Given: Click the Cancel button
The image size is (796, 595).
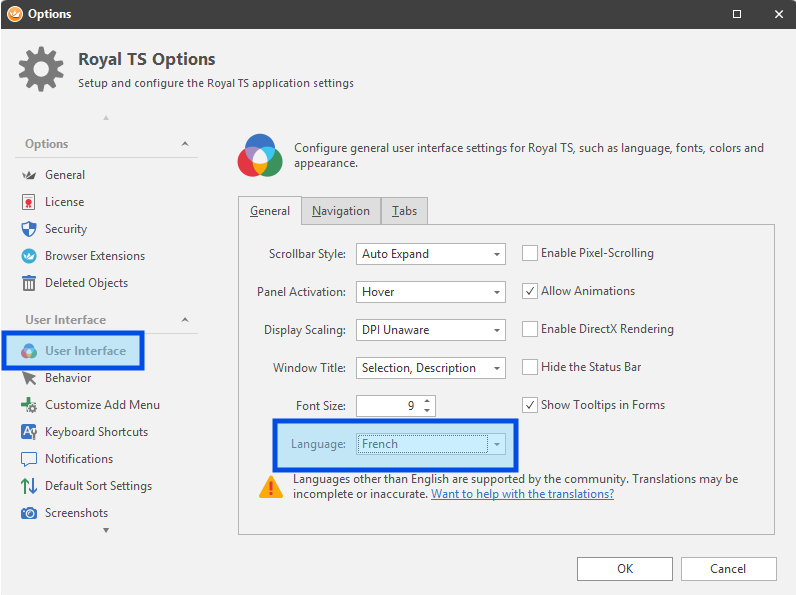Looking at the screenshot, I should [728, 569].
